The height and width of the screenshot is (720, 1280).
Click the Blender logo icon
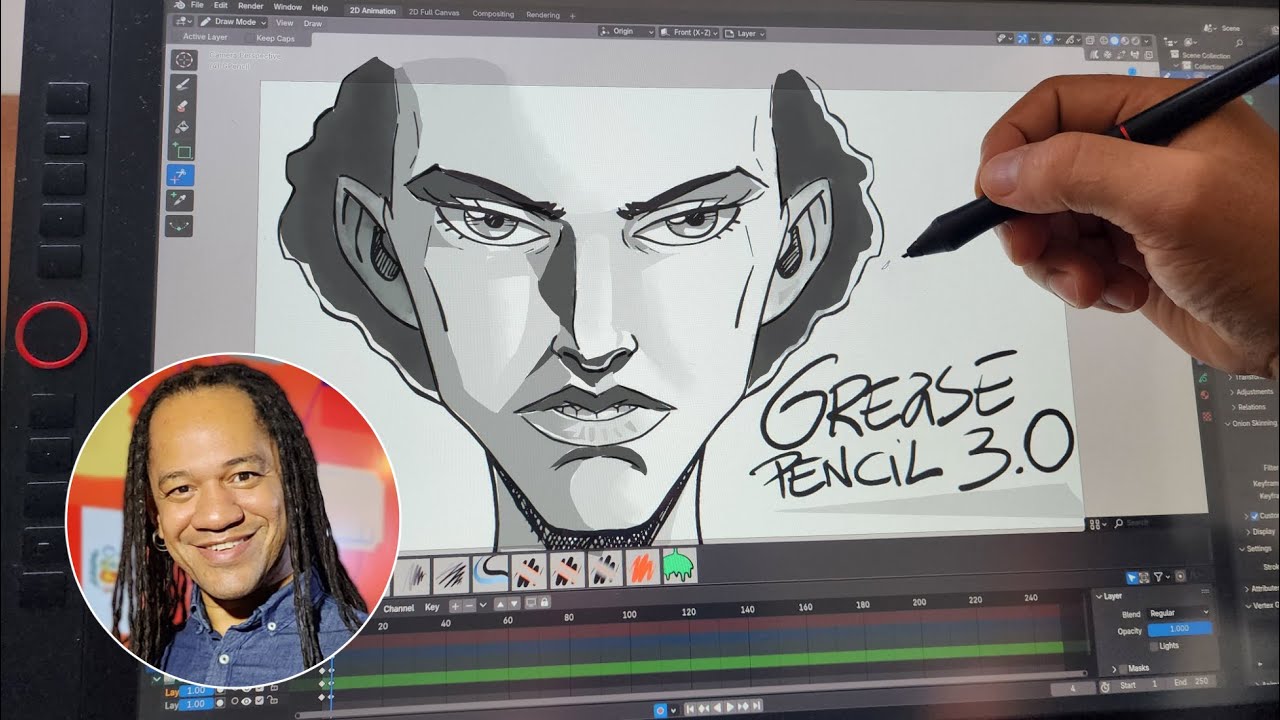[x=178, y=5]
